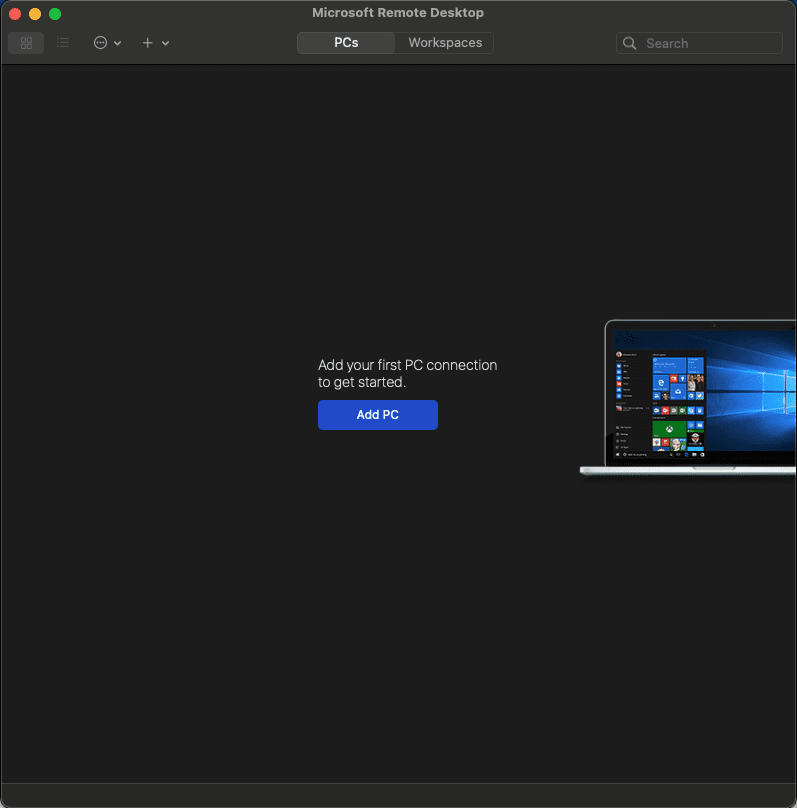Viewport: 797px width, 808px height.
Task: Switch to grid (tile) view
Action: (x=26, y=43)
